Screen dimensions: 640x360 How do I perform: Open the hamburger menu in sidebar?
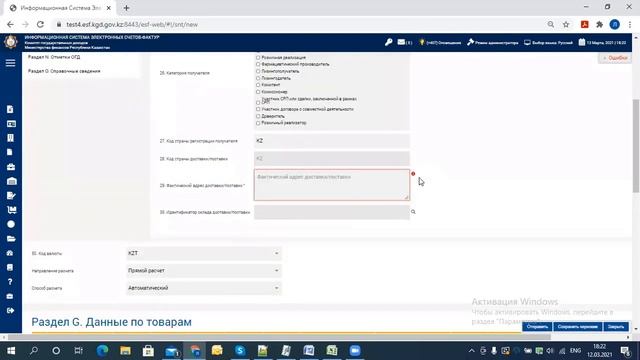tap(11, 63)
